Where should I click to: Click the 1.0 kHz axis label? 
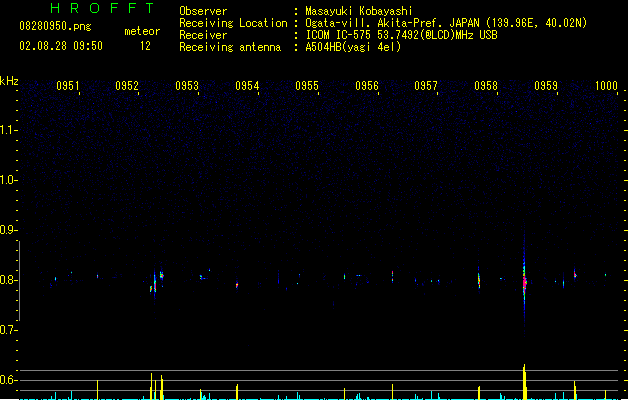coord(9,180)
